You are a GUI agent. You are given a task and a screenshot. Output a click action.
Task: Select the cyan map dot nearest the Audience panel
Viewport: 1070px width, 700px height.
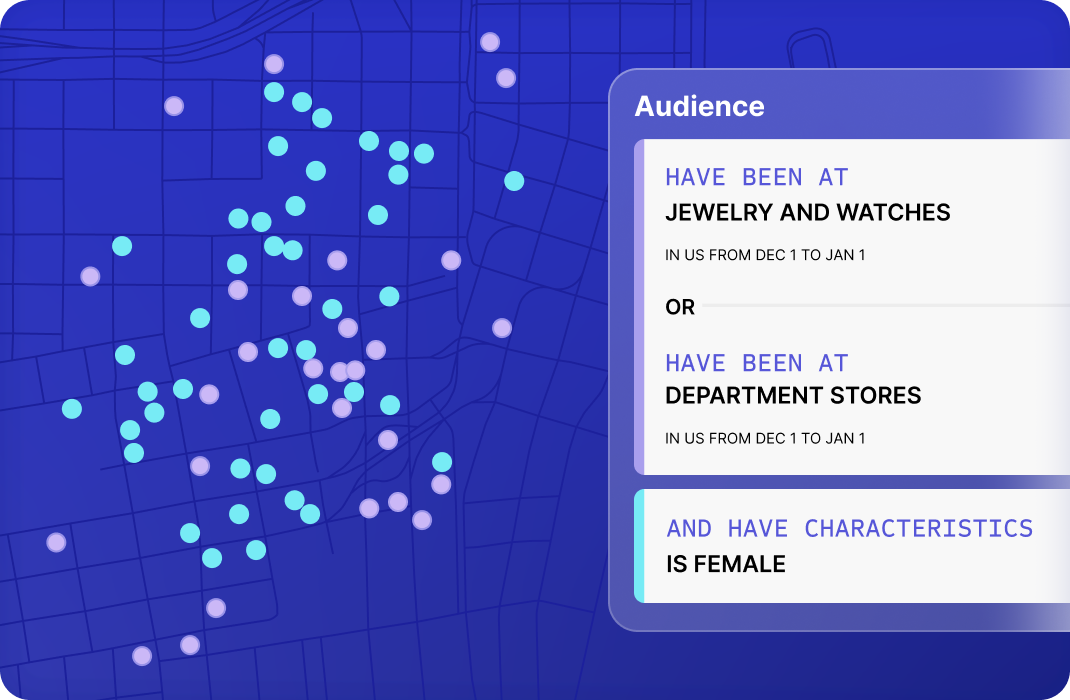point(514,181)
